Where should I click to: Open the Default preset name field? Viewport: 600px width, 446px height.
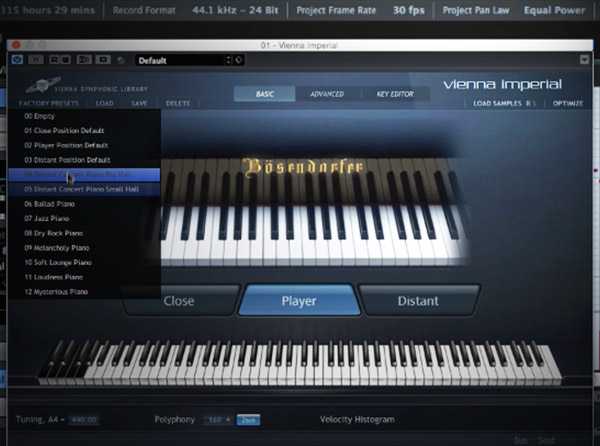tap(180, 60)
